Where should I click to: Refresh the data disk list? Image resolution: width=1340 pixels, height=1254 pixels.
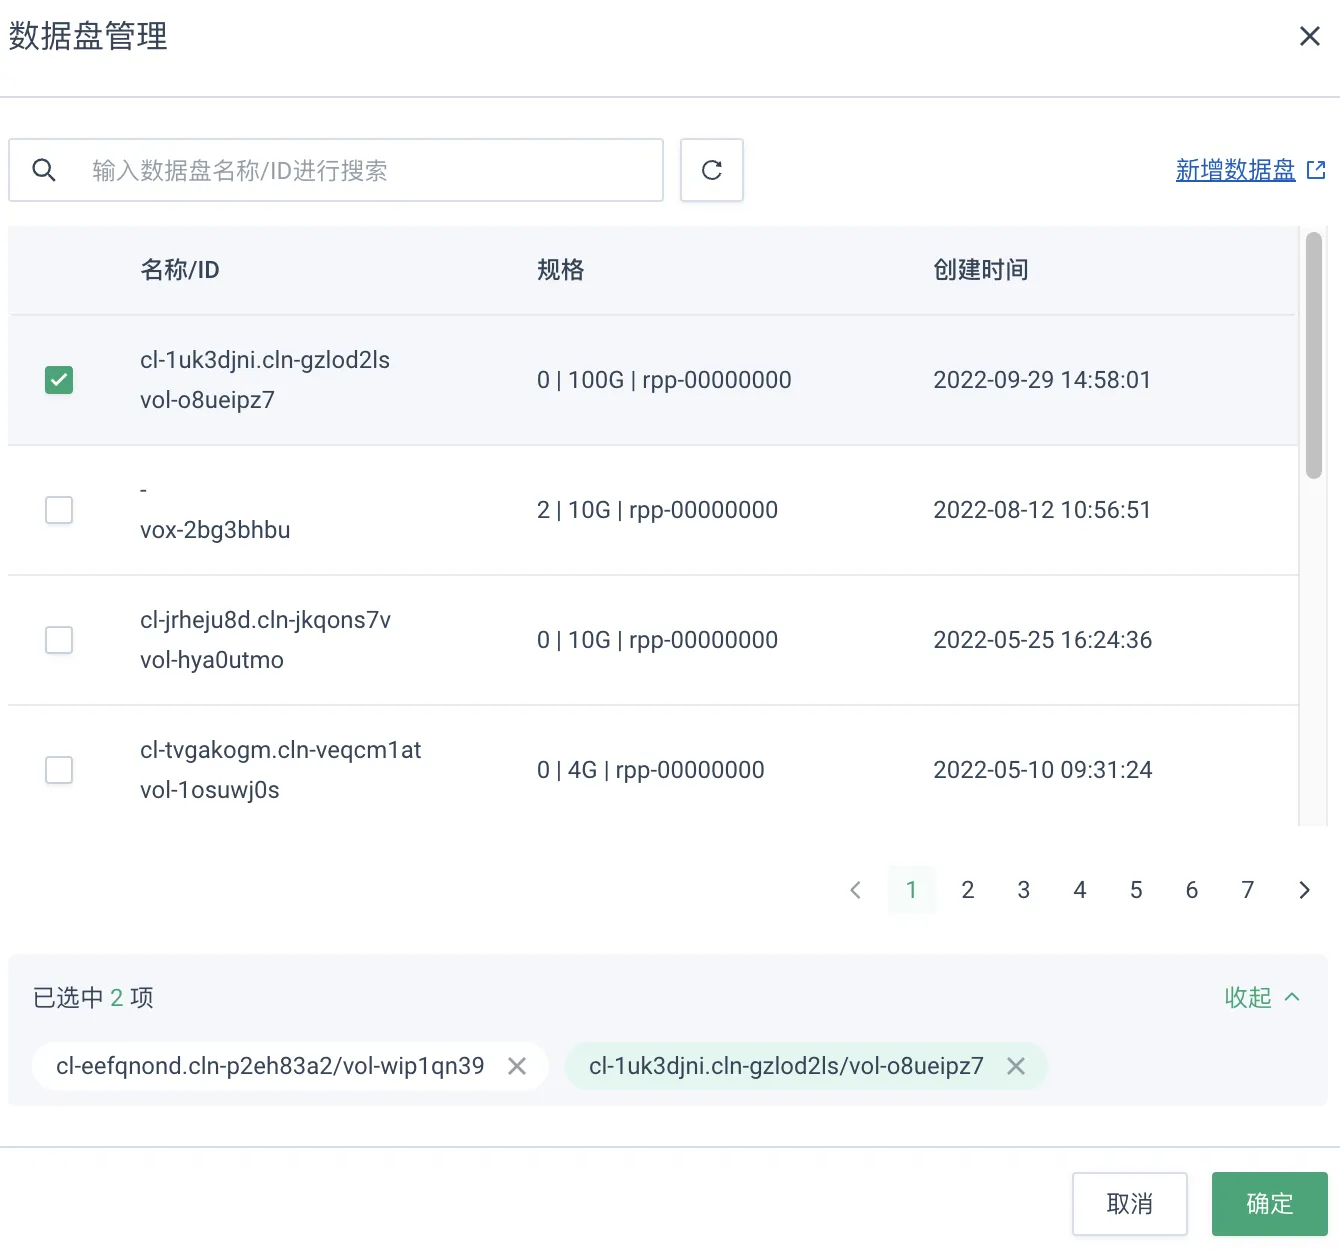point(712,170)
